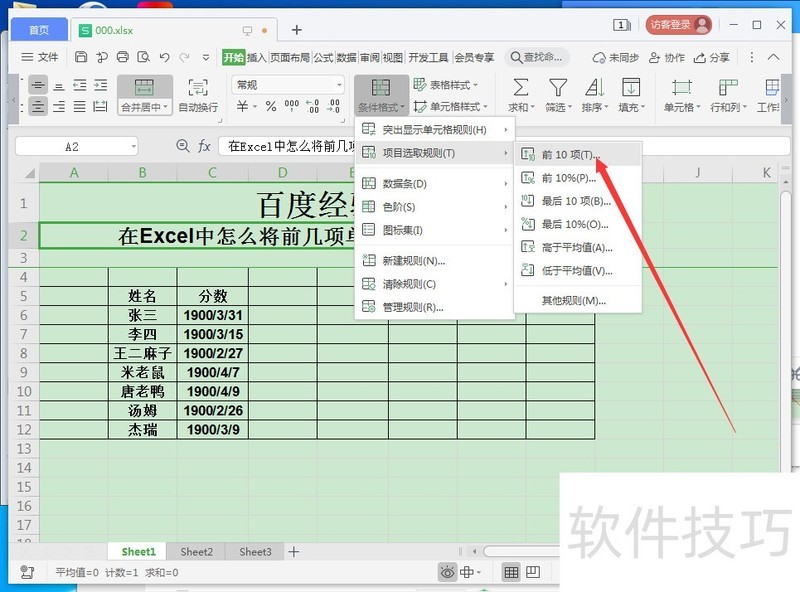Click the Collaborate (协作) button
Image resolution: width=800 pixels, height=592 pixels.
coord(667,58)
